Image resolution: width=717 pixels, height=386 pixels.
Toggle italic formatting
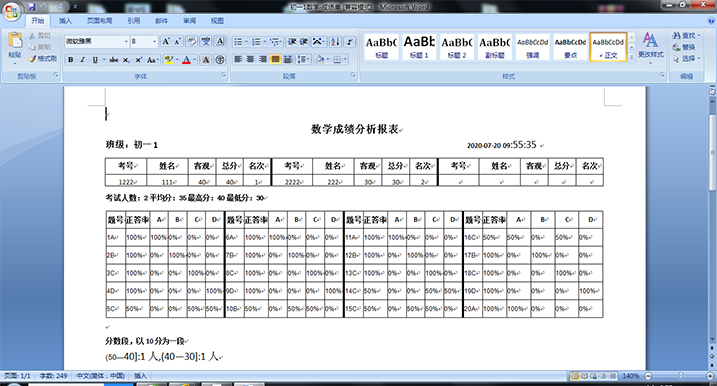coord(82,59)
